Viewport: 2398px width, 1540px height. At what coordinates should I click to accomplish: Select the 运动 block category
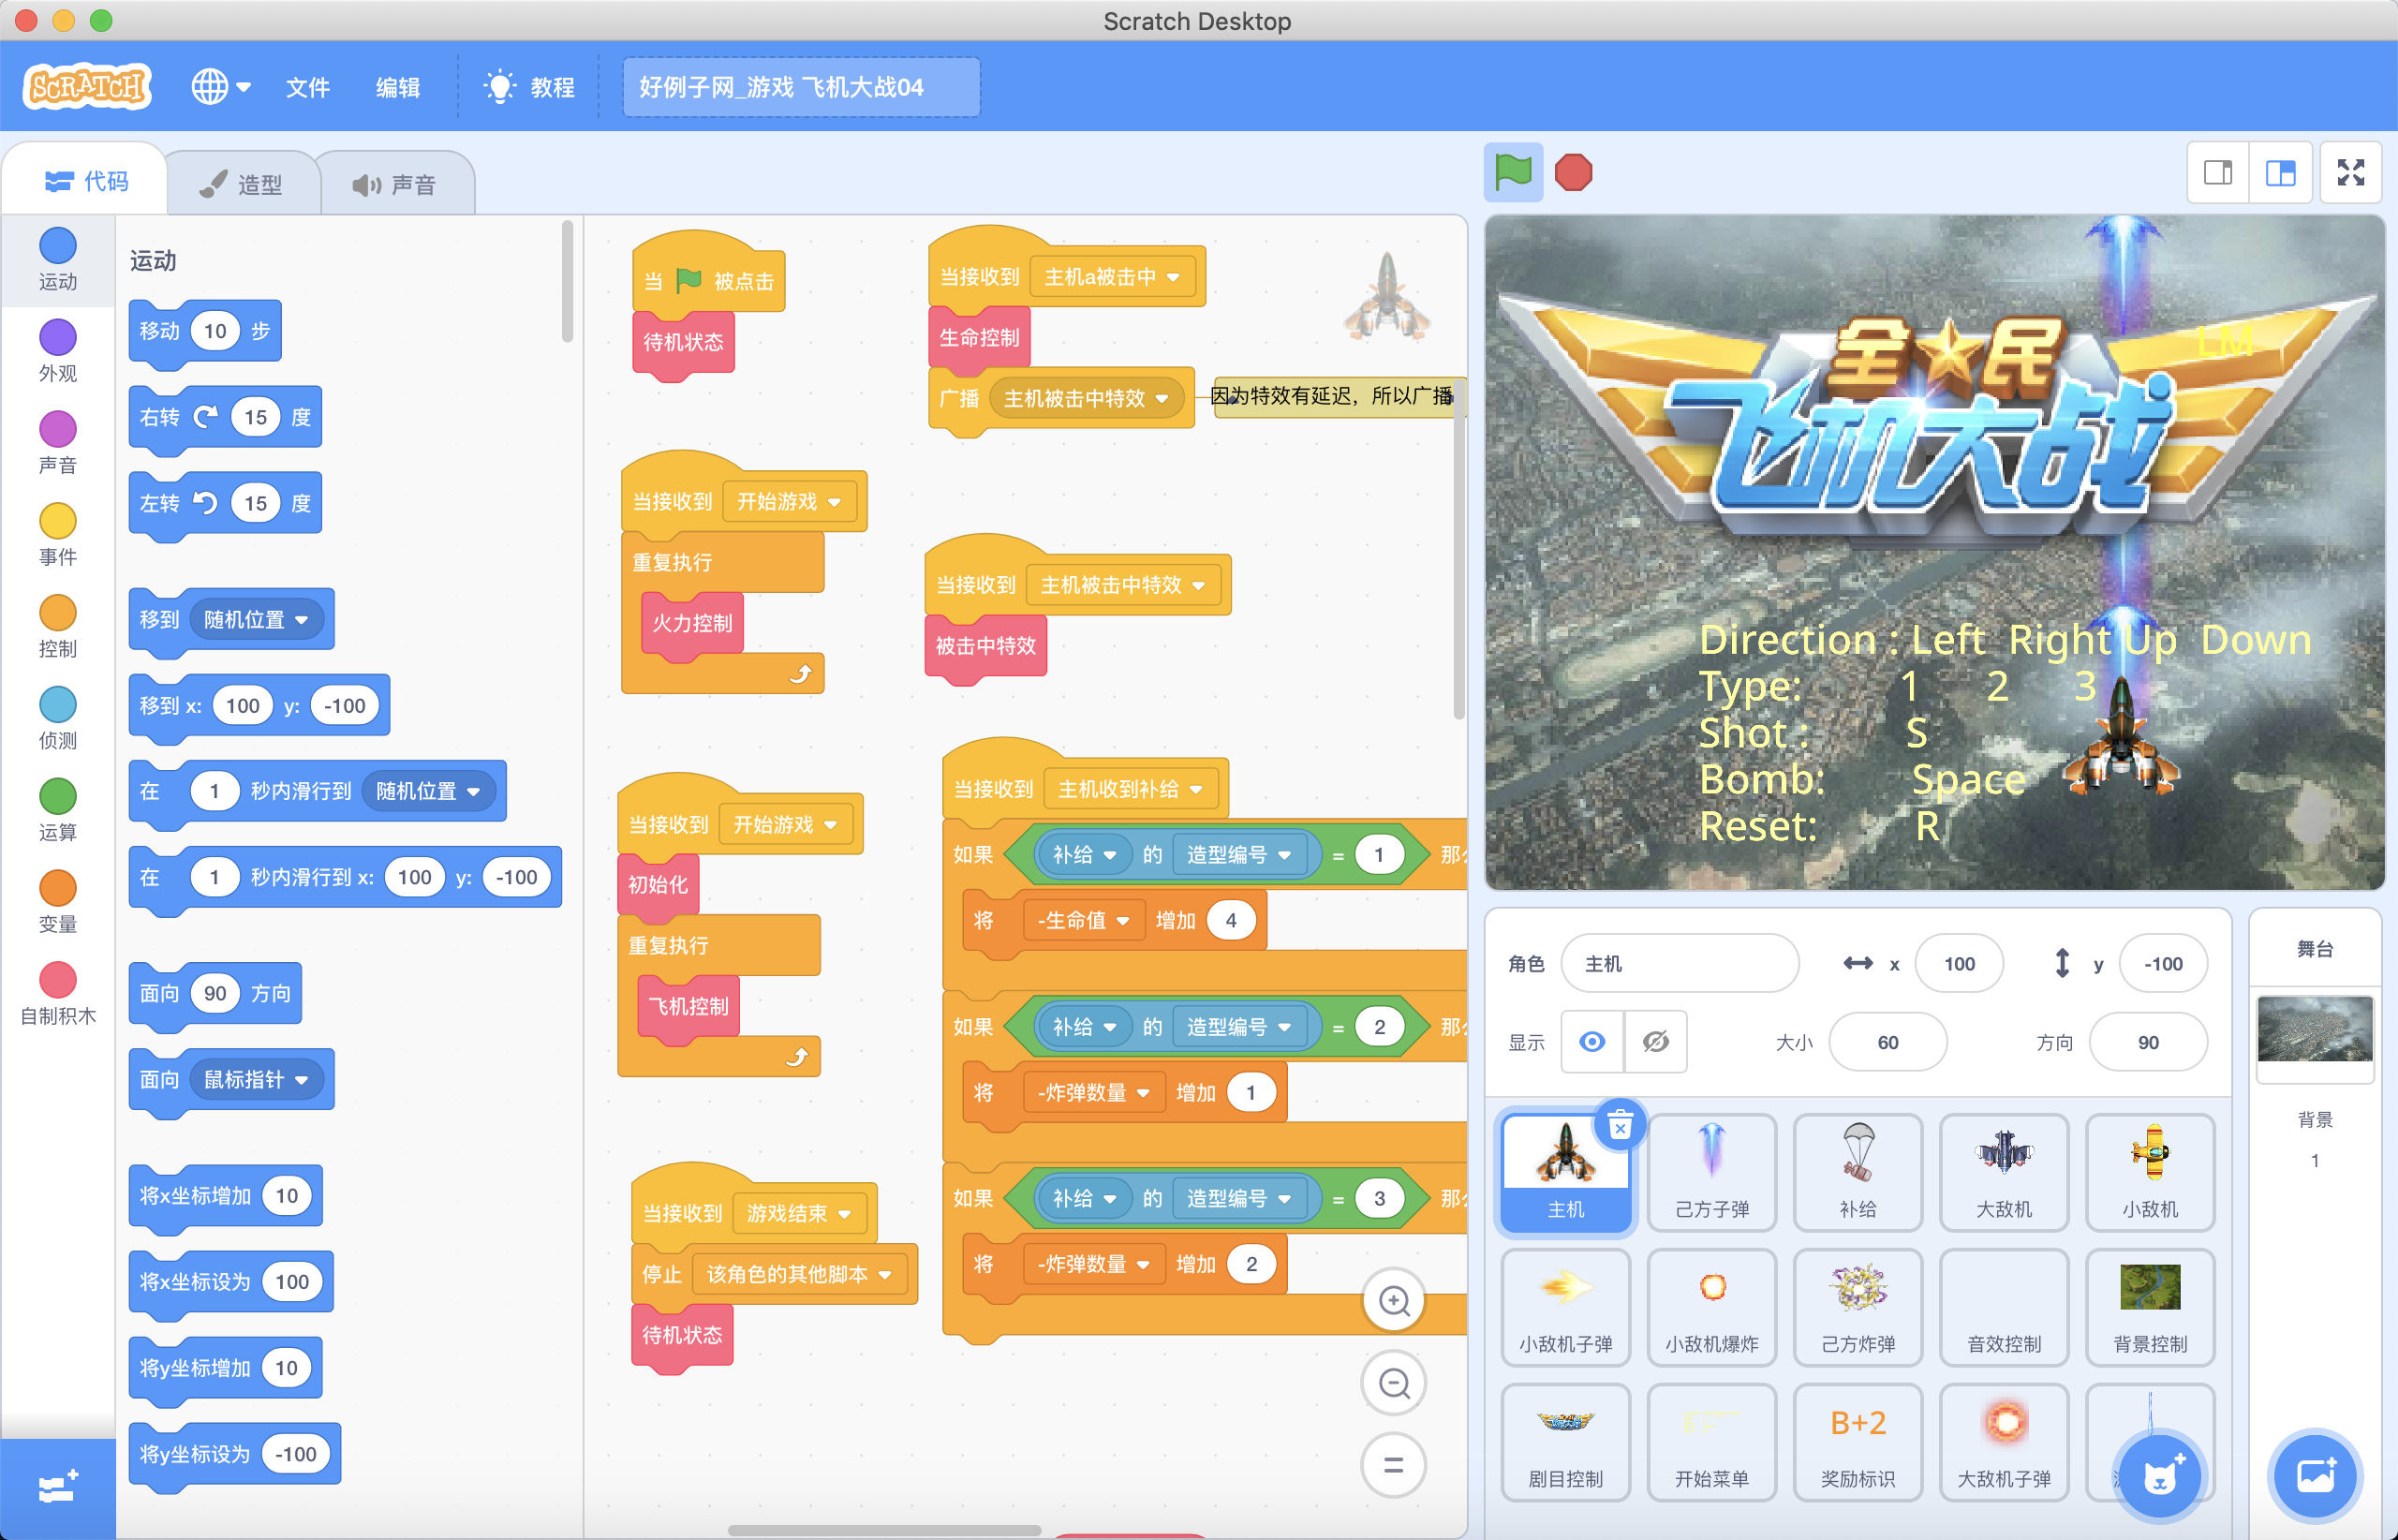(57, 260)
